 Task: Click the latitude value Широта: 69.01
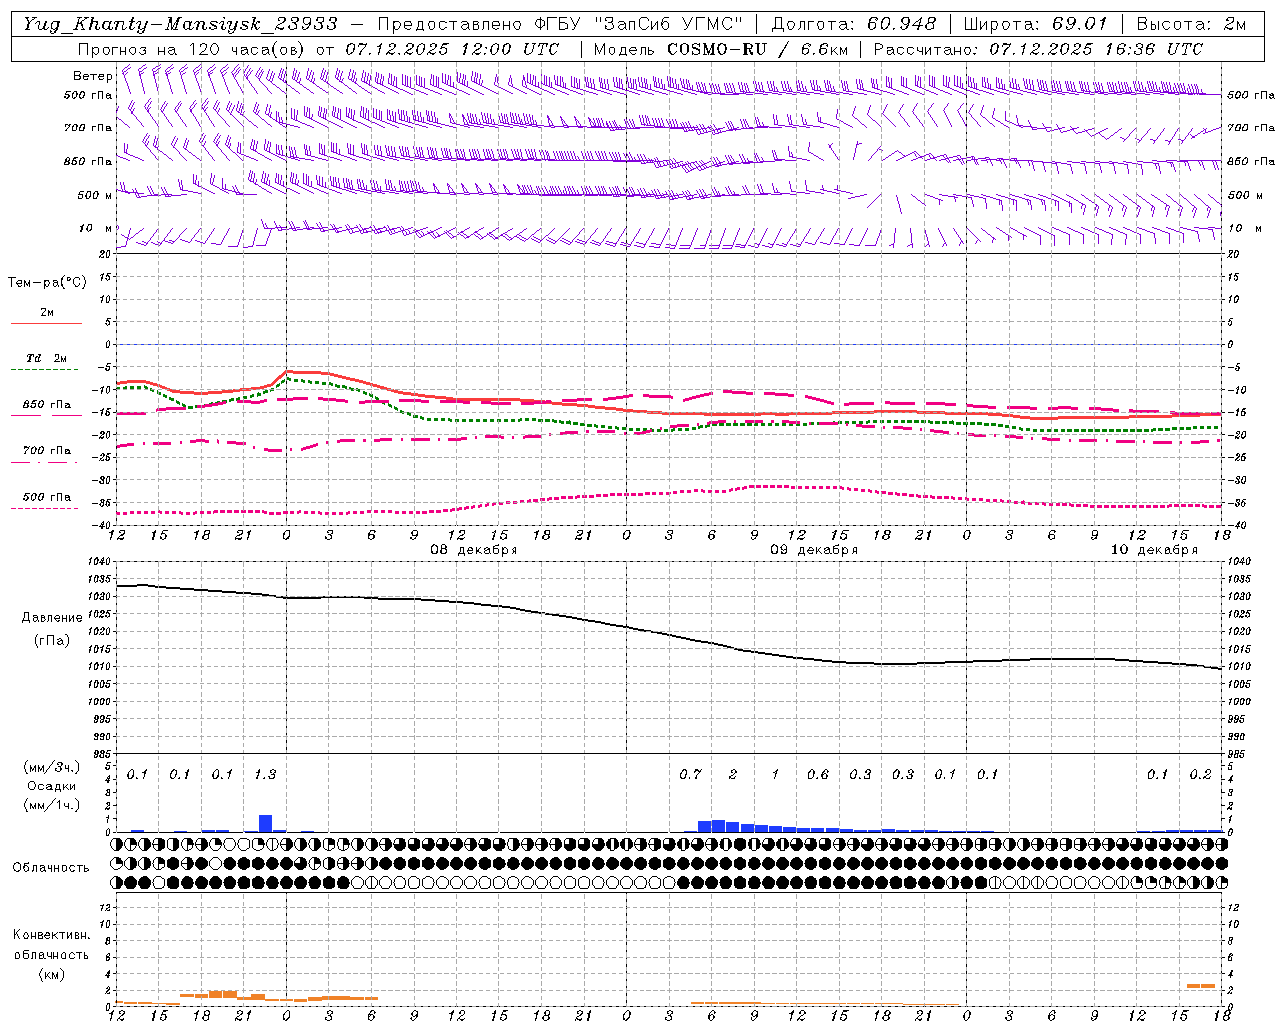click(x=1035, y=24)
